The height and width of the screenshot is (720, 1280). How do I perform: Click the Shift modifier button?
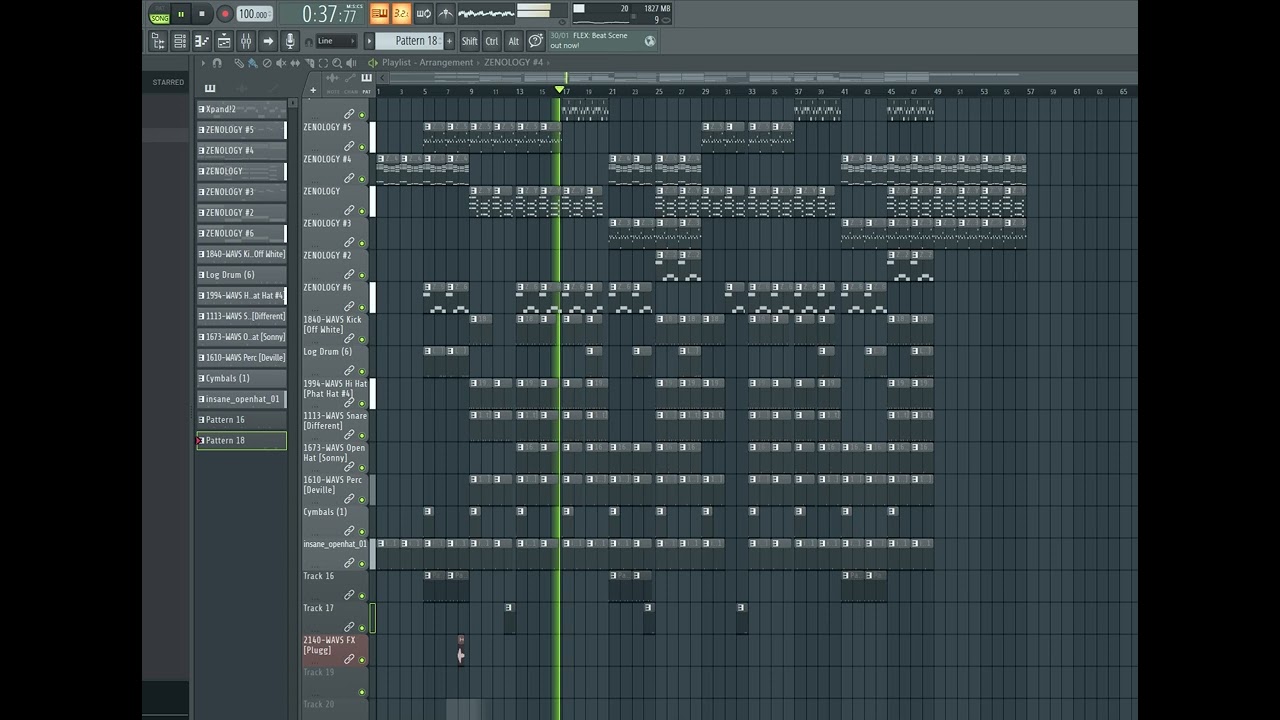point(469,41)
